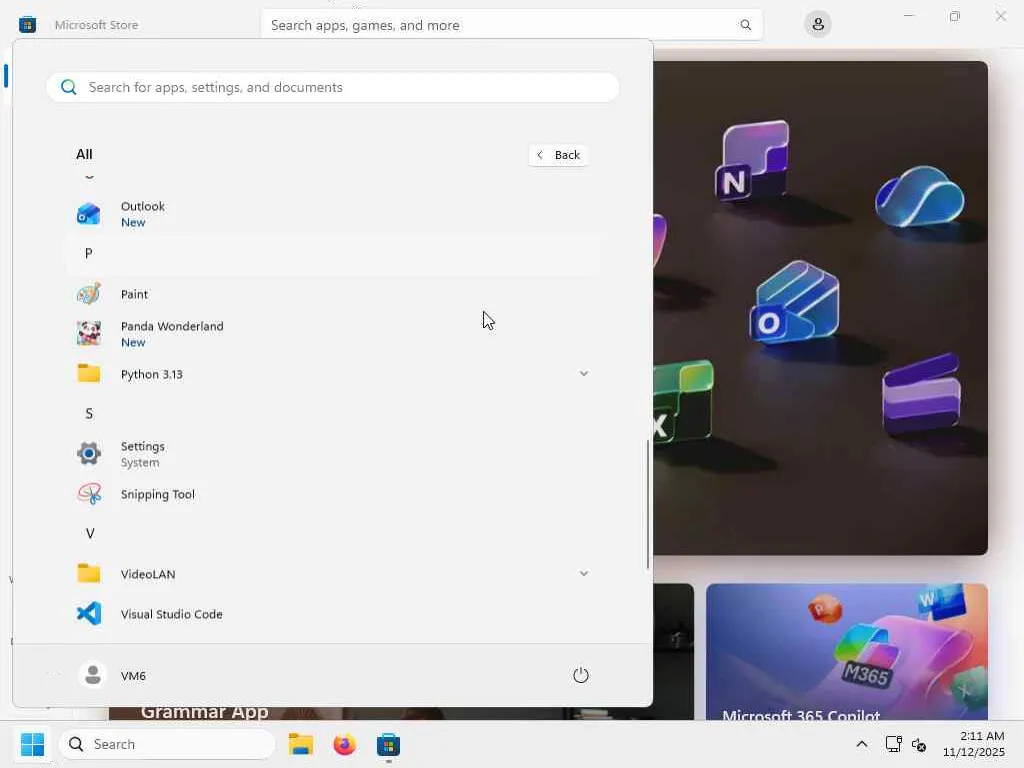Open the Outlook app icon in Start list
This screenshot has width=1024, height=768.
coord(89,214)
